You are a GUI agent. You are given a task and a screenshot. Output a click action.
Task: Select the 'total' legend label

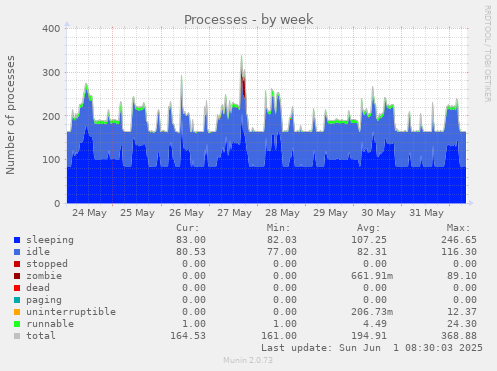41,336
